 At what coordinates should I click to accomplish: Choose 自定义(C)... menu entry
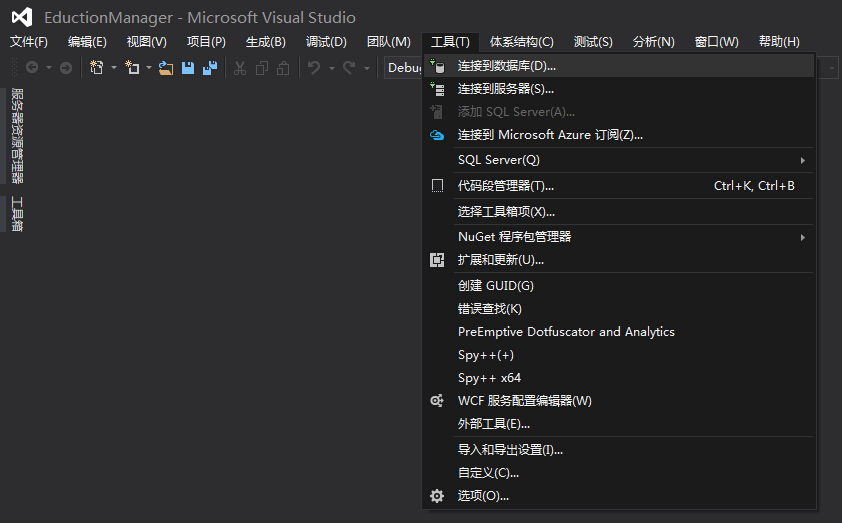[619, 473]
